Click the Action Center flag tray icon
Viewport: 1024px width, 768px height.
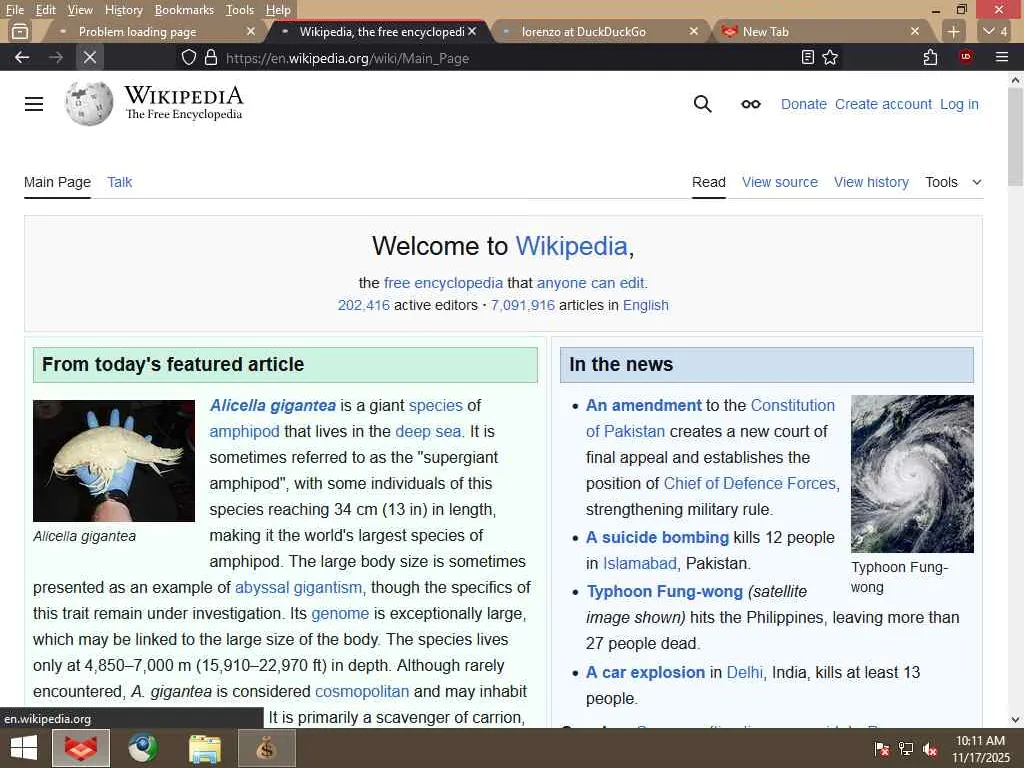click(x=881, y=749)
